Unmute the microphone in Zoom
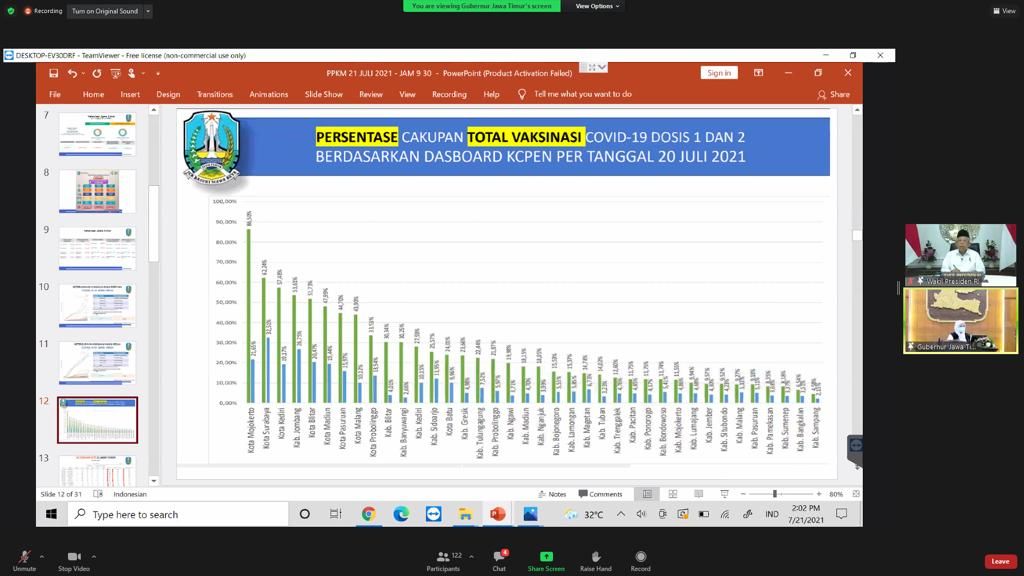 (24, 557)
